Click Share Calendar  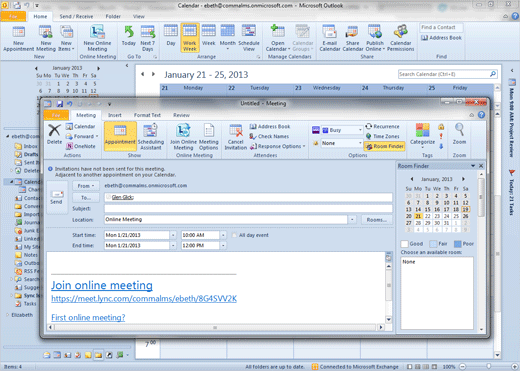pos(353,38)
